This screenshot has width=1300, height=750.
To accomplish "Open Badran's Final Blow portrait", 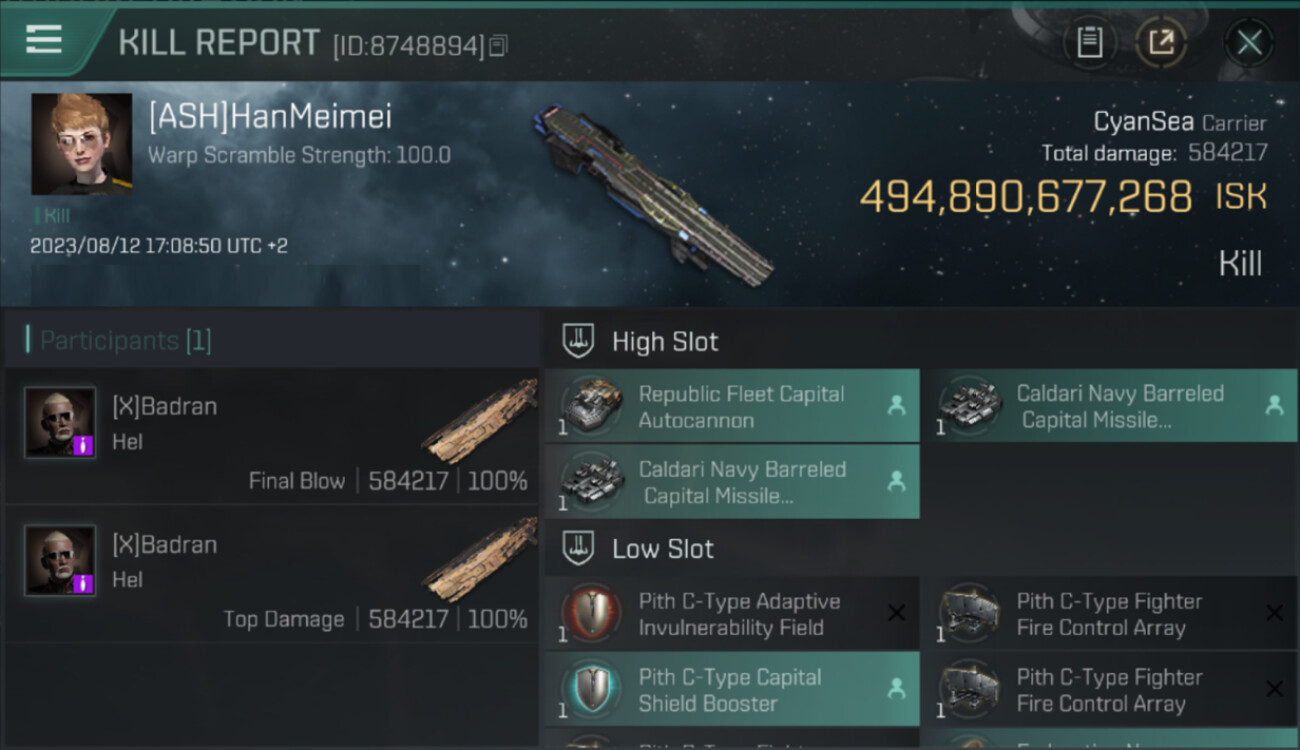I will (60, 422).
